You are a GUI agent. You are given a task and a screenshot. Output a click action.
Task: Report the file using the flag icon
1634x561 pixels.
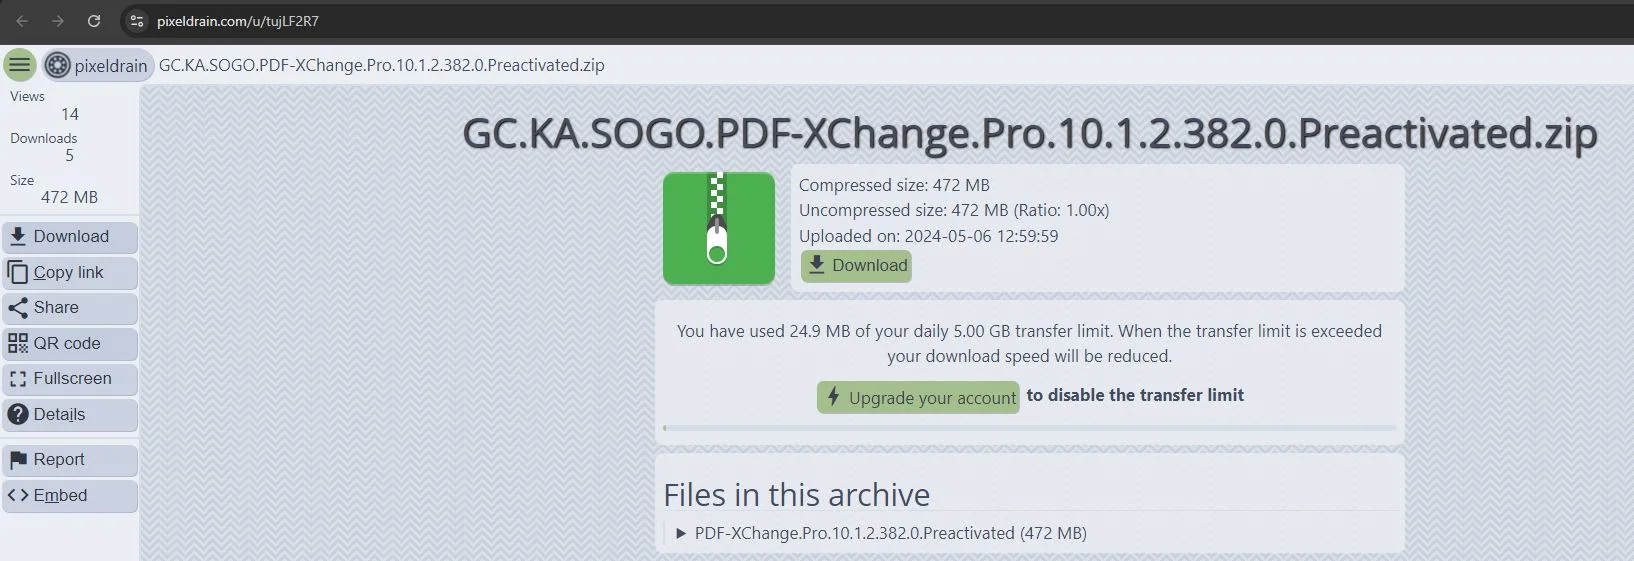[18, 460]
